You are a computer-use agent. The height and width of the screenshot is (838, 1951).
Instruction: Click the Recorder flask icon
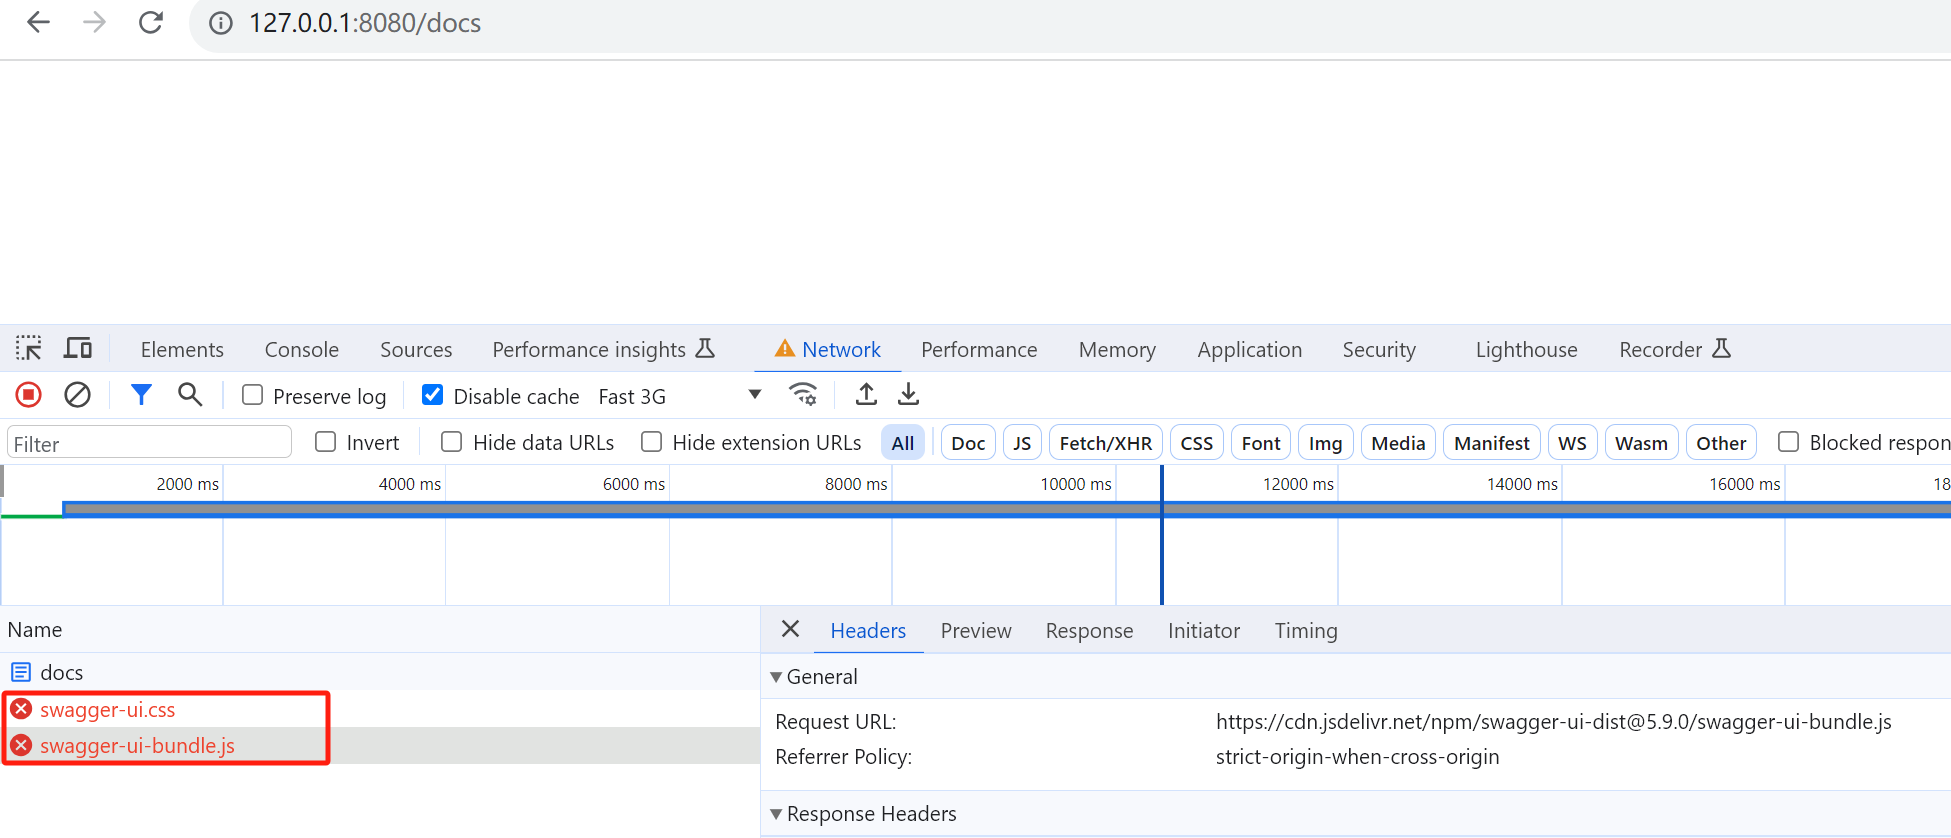(1721, 348)
